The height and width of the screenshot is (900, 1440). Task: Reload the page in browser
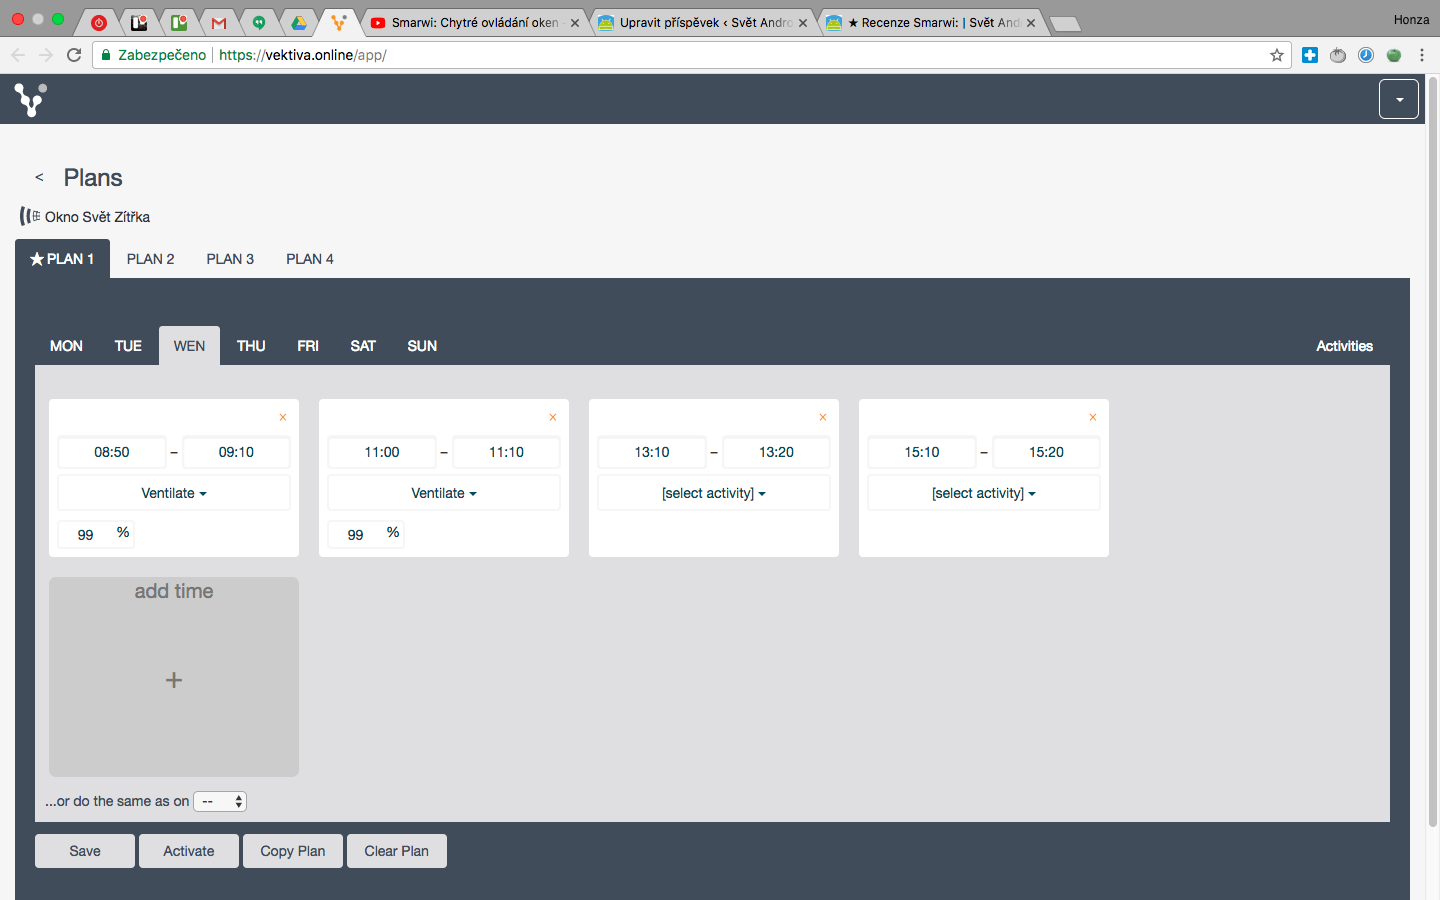coord(74,55)
